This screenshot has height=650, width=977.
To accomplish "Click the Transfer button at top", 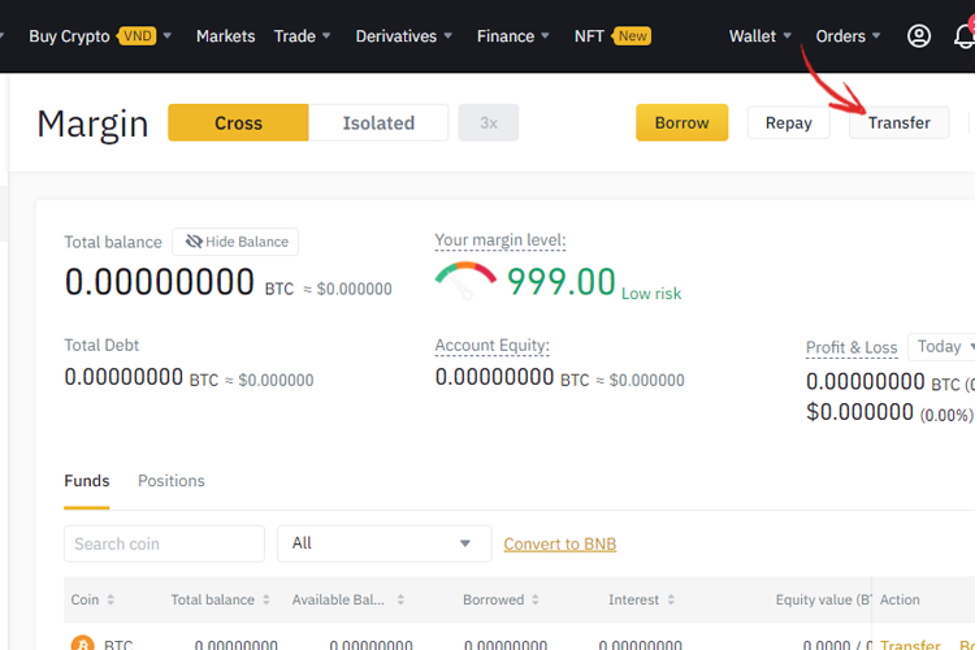I will (899, 123).
